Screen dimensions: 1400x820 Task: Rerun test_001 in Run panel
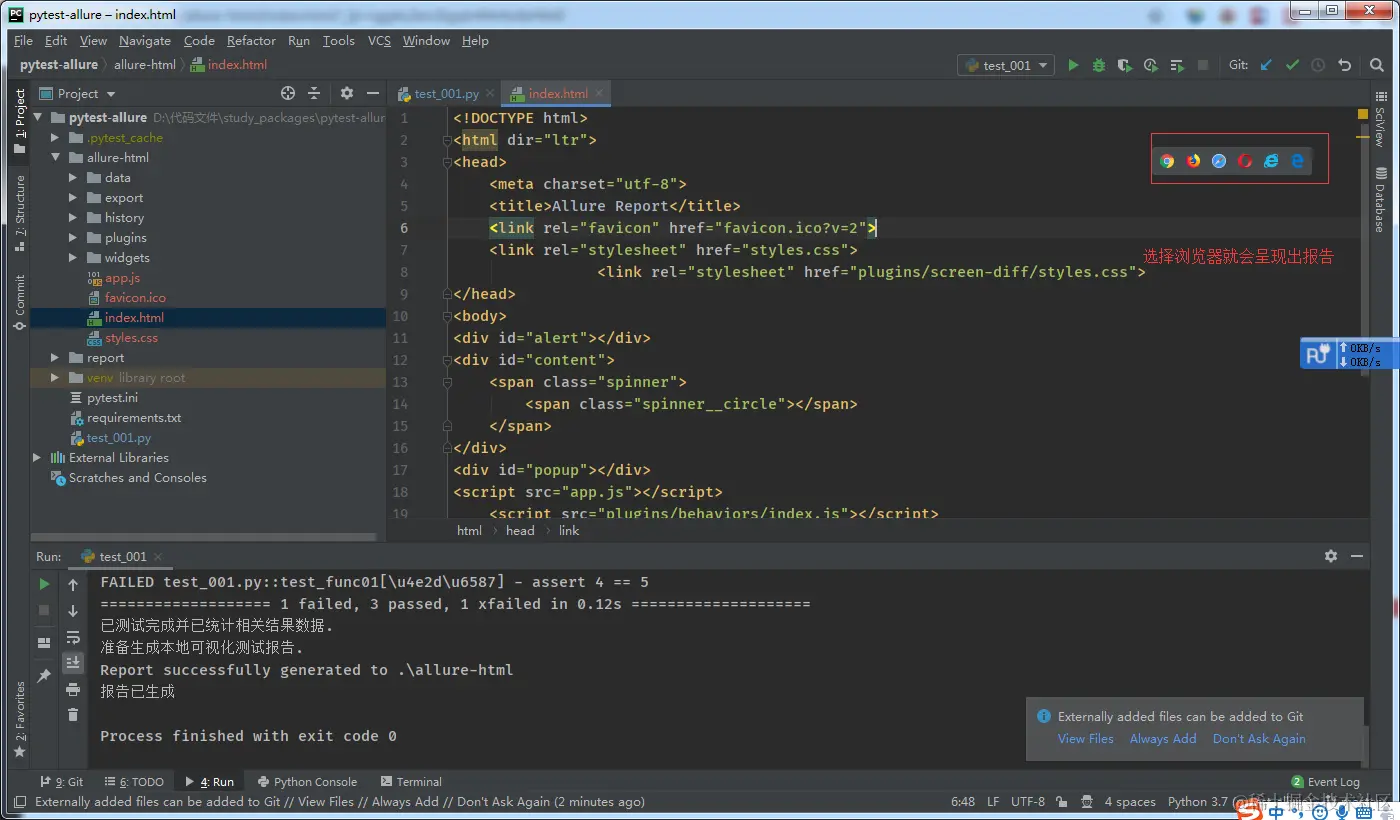click(44, 584)
